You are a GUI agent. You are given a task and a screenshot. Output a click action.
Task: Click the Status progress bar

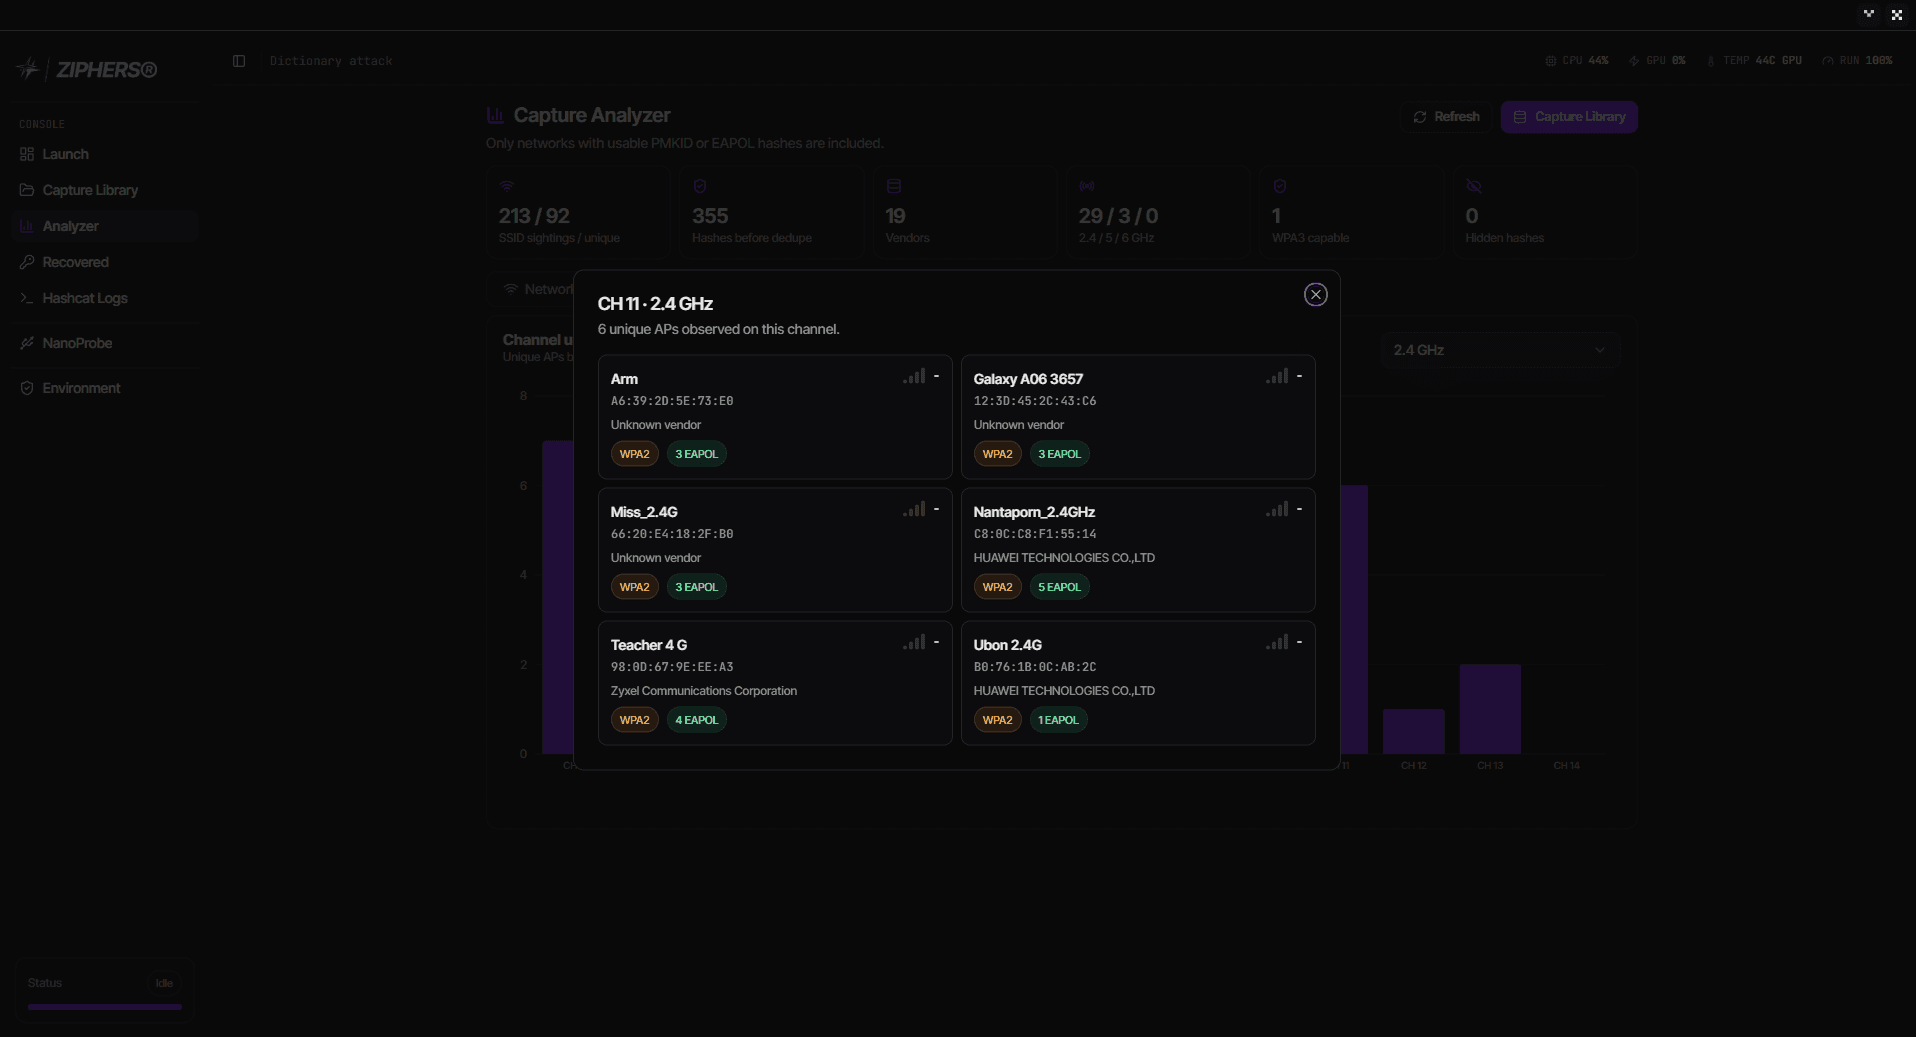(105, 1007)
